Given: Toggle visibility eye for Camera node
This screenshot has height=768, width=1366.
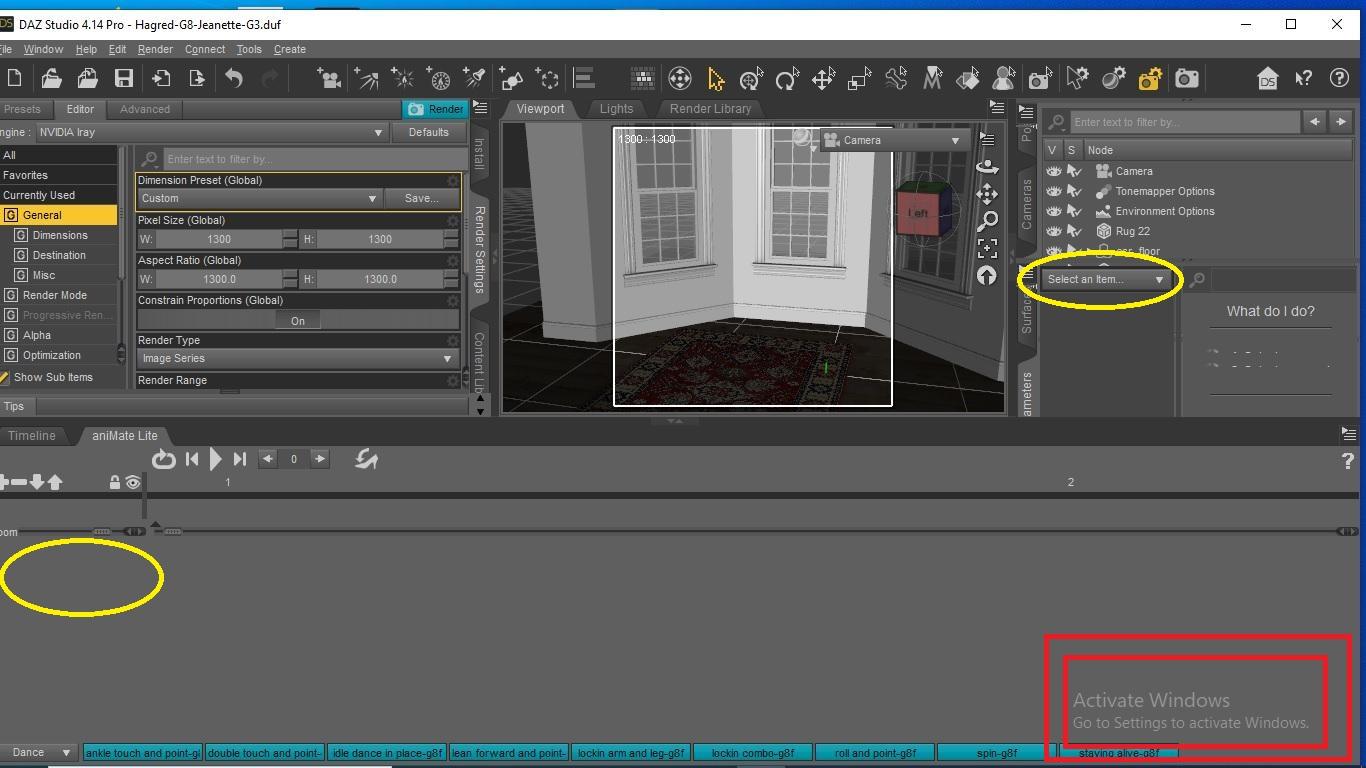Looking at the screenshot, I should (x=1053, y=171).
